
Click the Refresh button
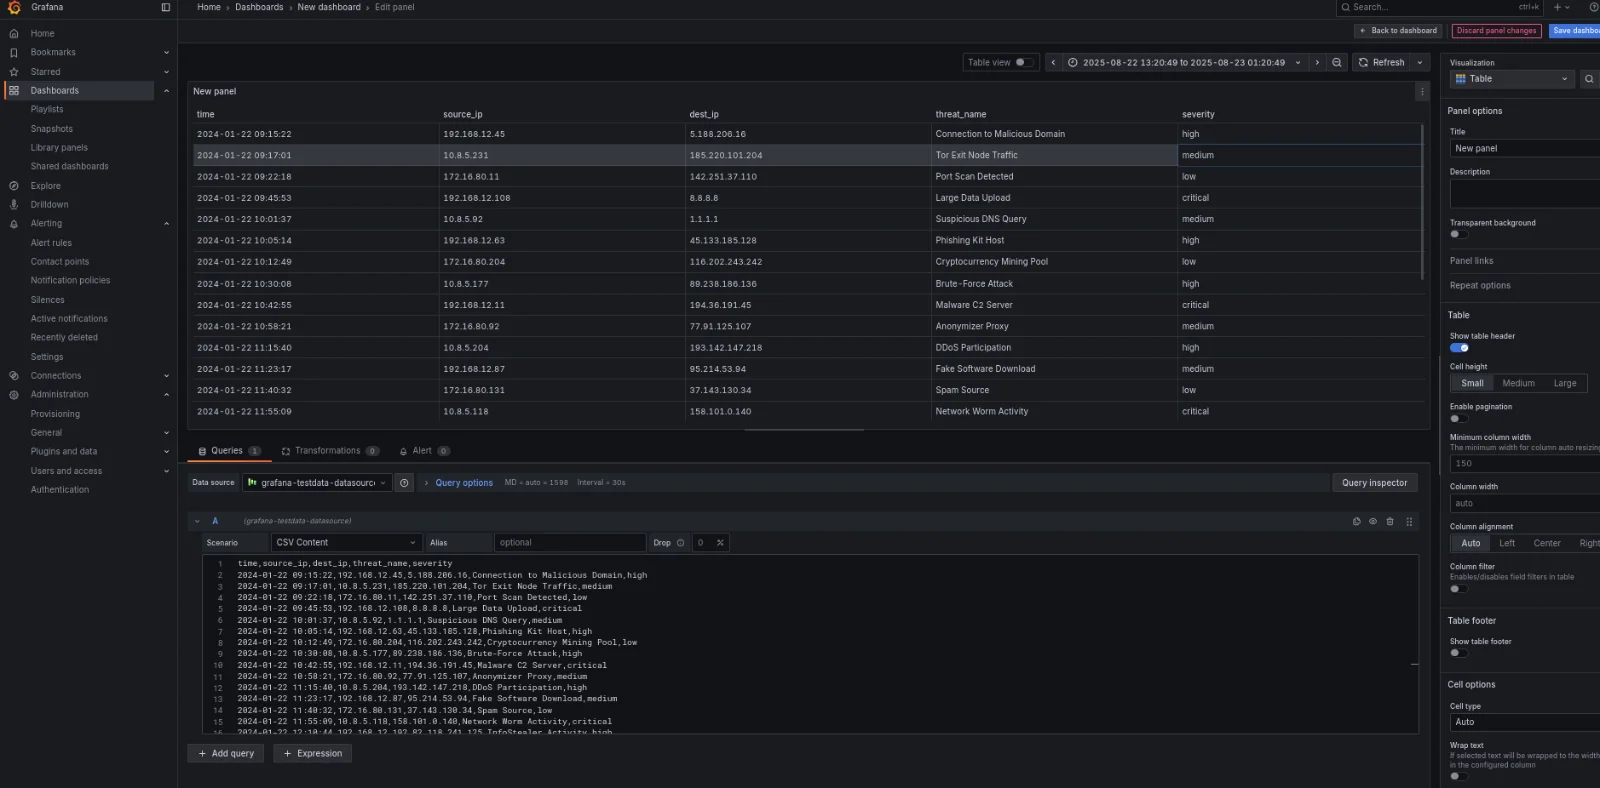[1382, 62]
